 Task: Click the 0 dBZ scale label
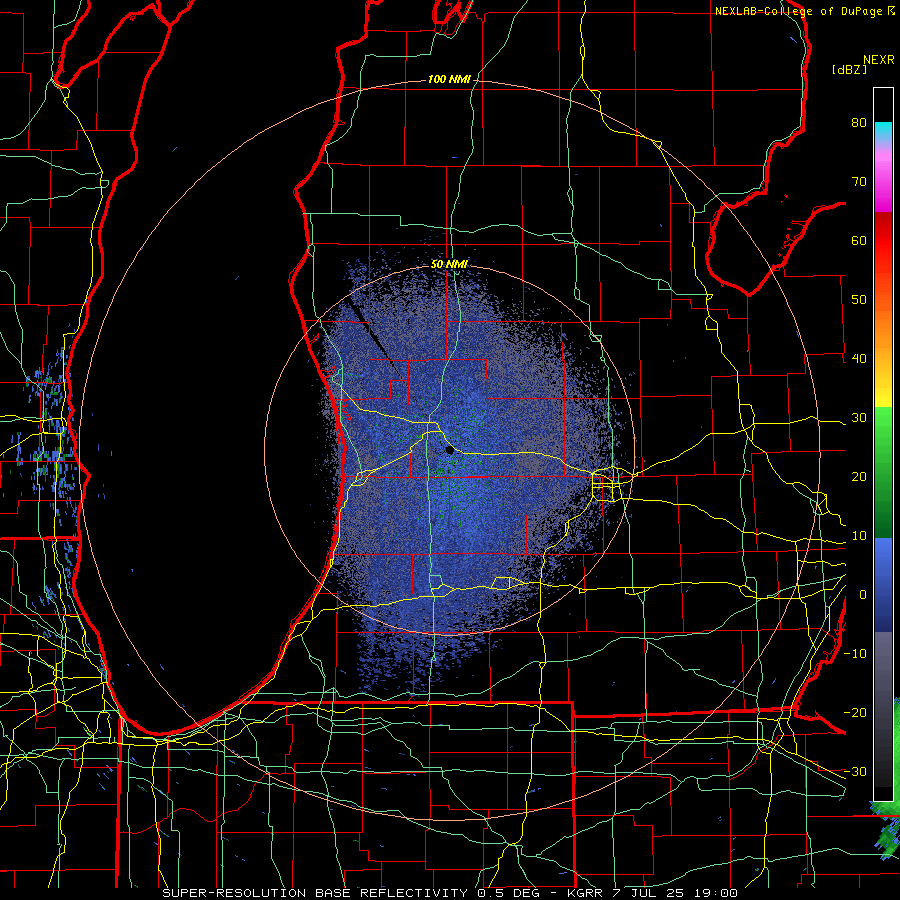[x=863, y=595]
